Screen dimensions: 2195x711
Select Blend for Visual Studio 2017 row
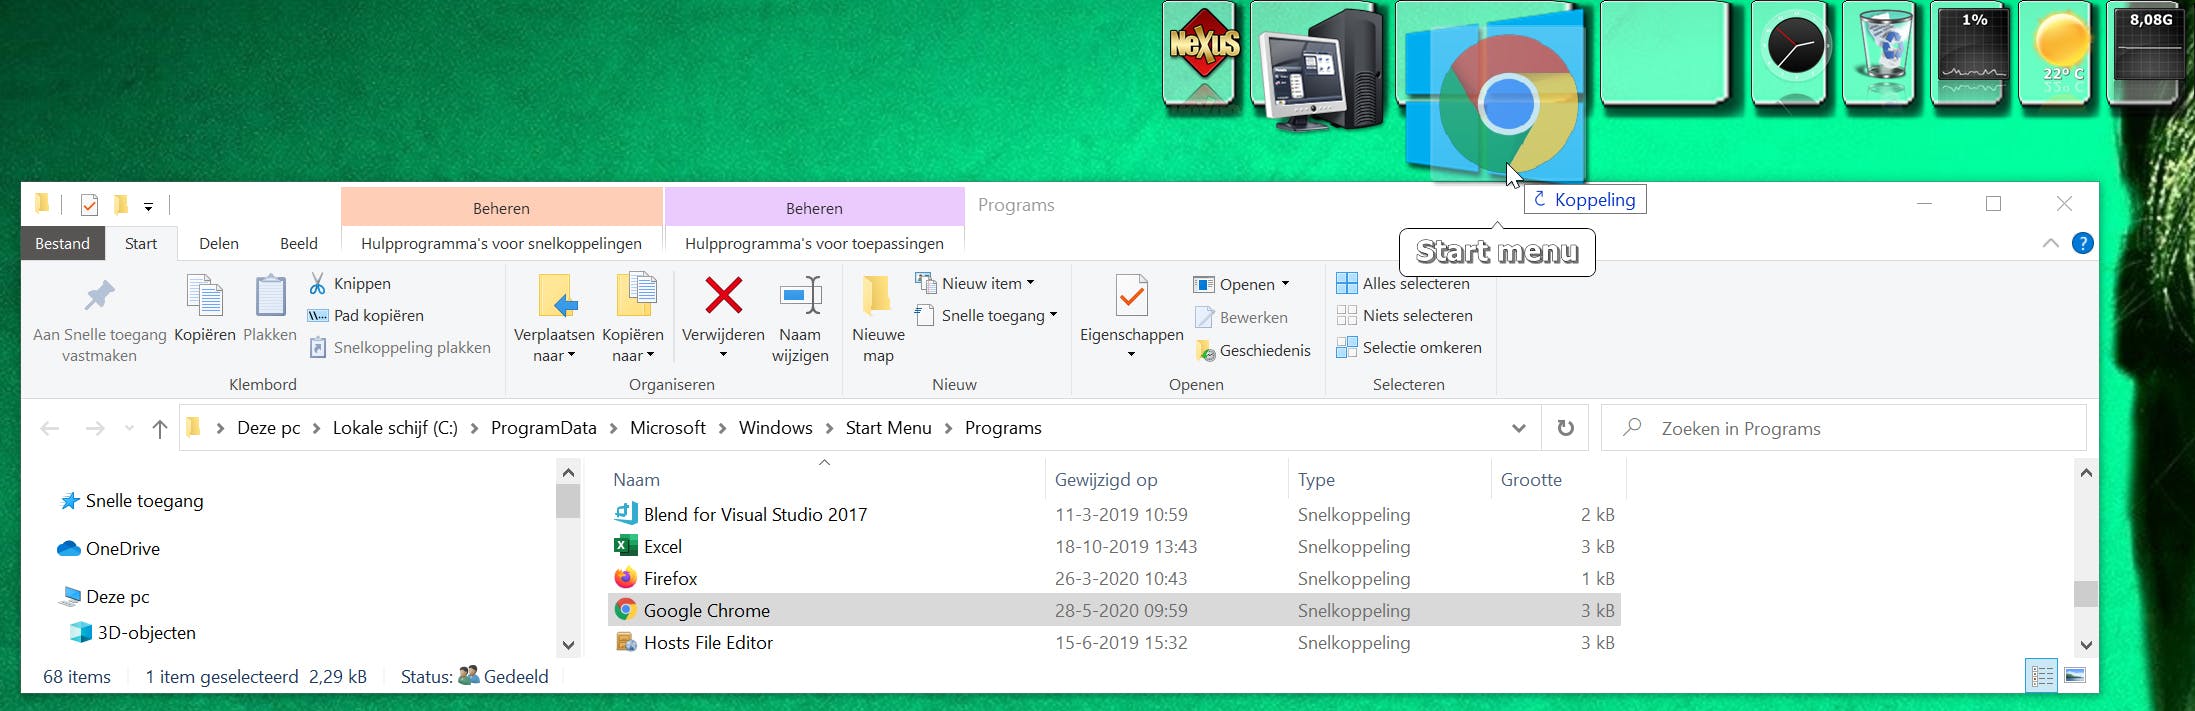[x=1114, y=515]
